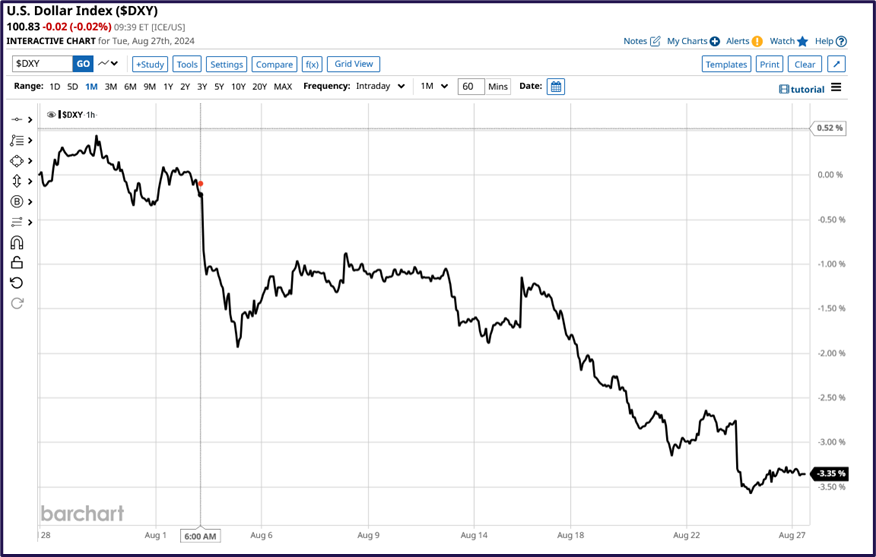Open the Tools menu

tap(187, 64)
